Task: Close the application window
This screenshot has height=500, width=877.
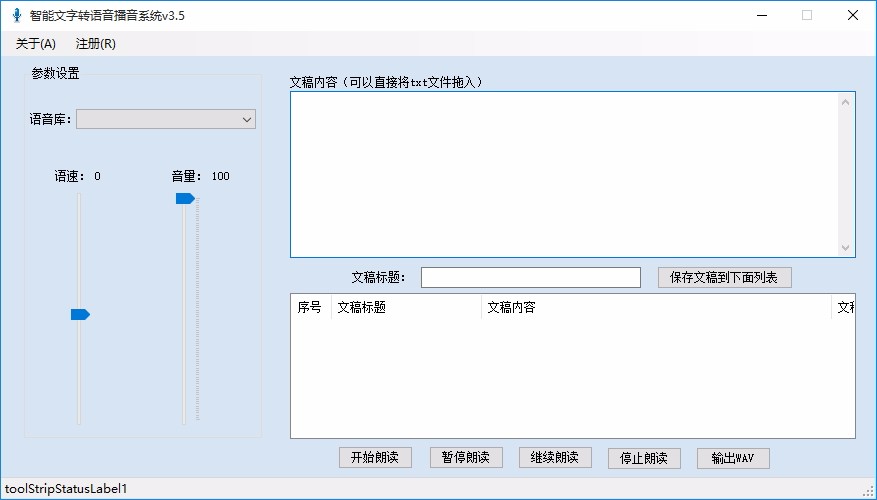Action: (x=853, y=15)
